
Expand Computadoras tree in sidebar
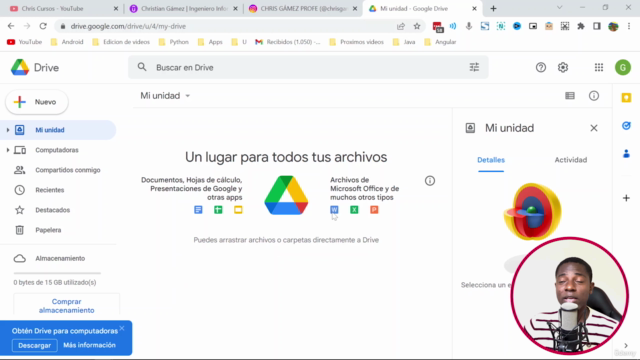pyautogui.click(x=8, y=150)
